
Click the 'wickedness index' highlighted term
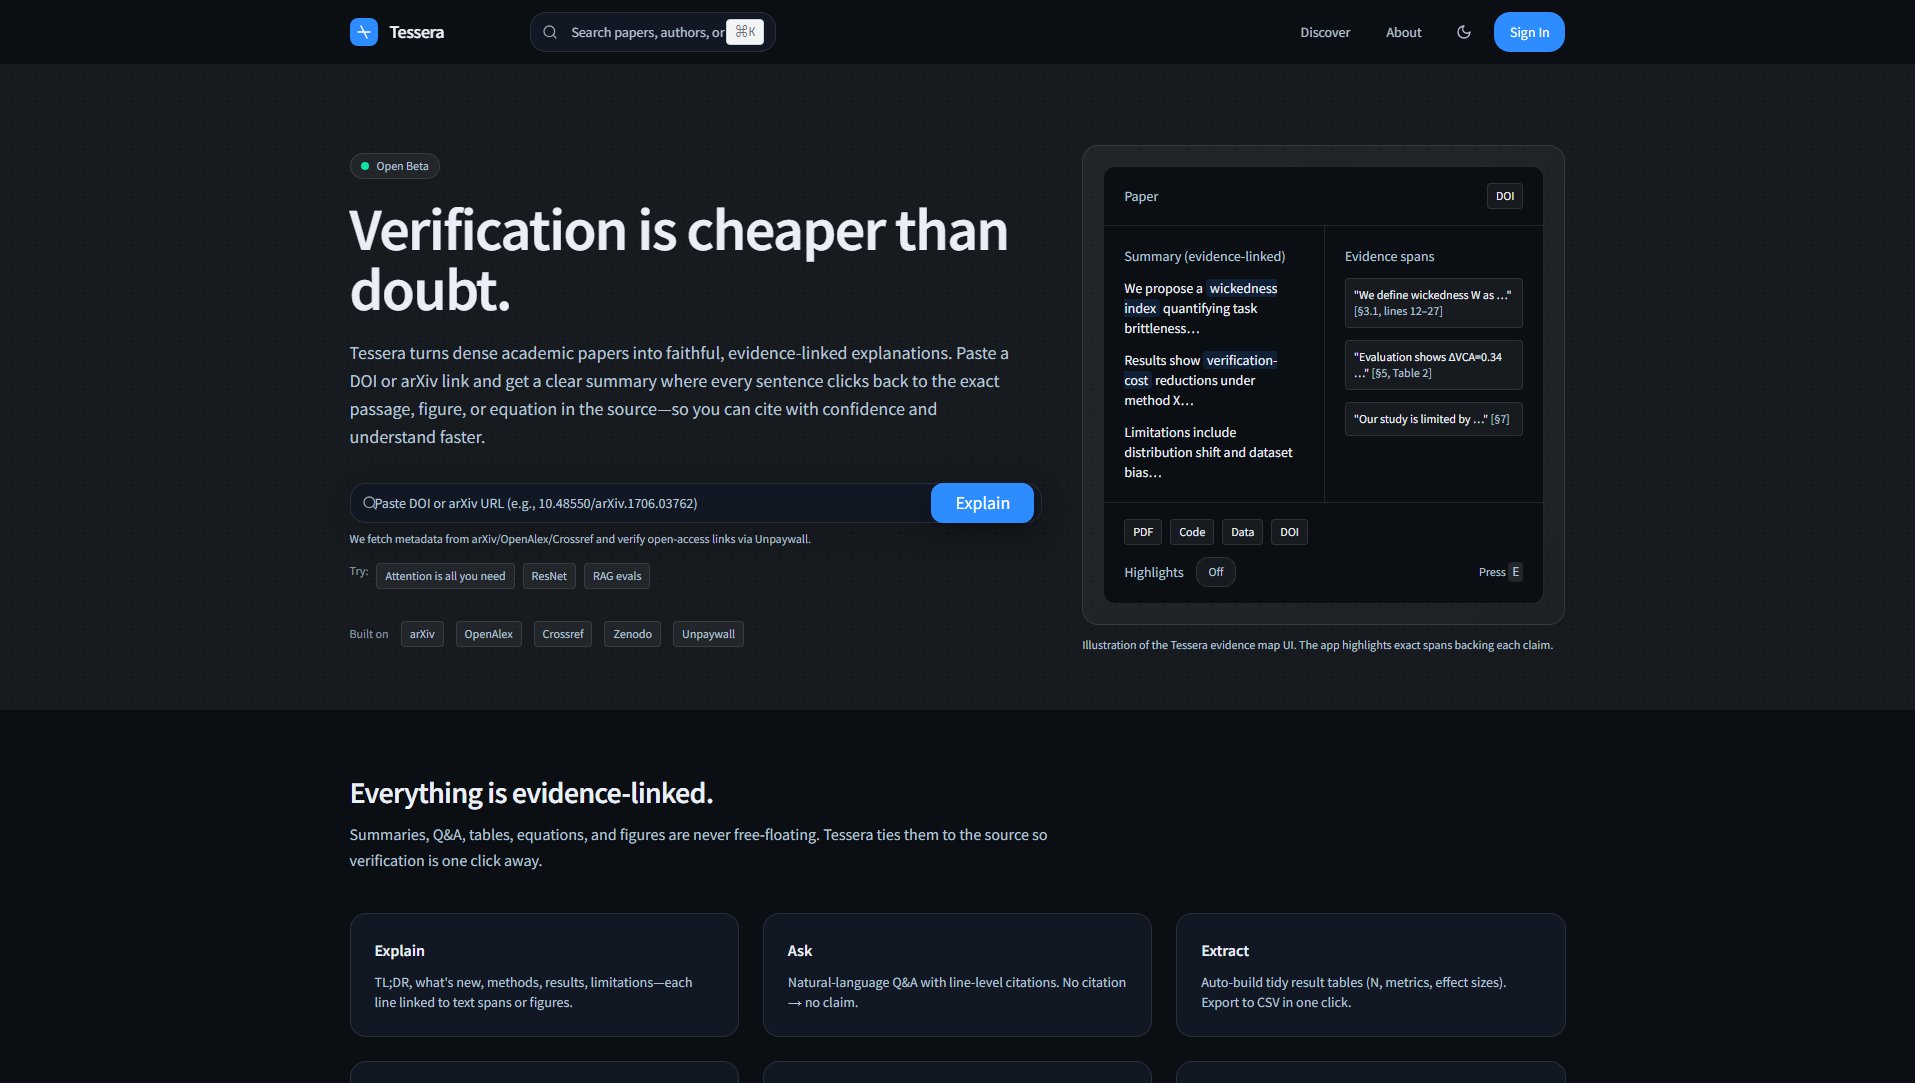click(1243, 288)
